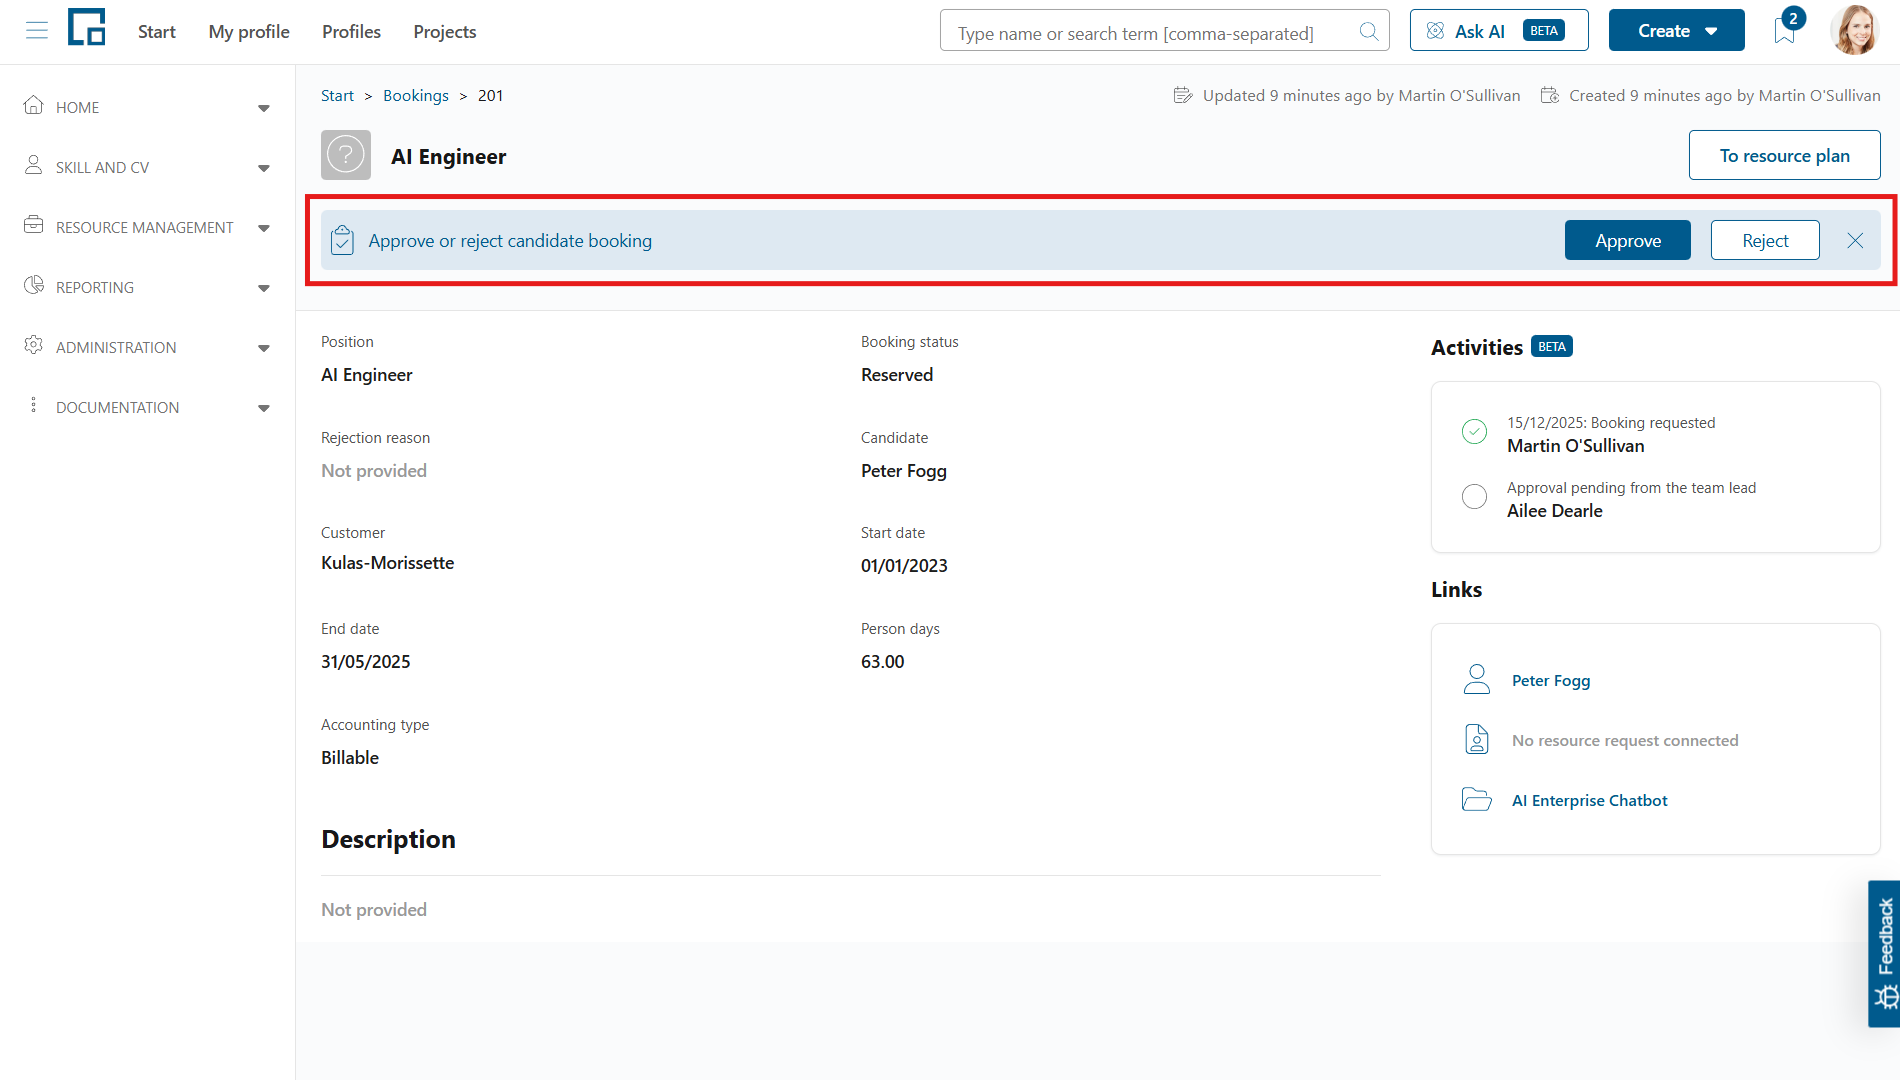Viewport: 1900px width, 1080px height.
Task: Click the Feedback bug icon tab
Action: coord(1884,954)
